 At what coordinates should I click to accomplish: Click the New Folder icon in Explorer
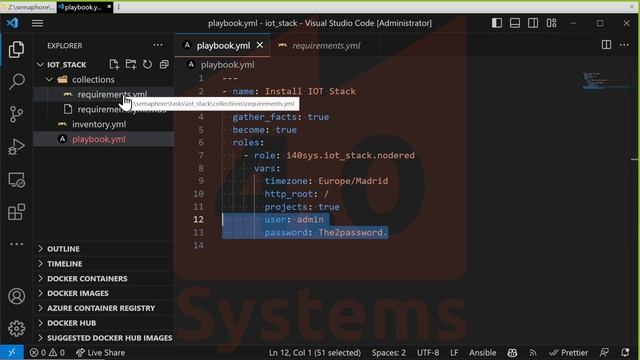(131, 64)
